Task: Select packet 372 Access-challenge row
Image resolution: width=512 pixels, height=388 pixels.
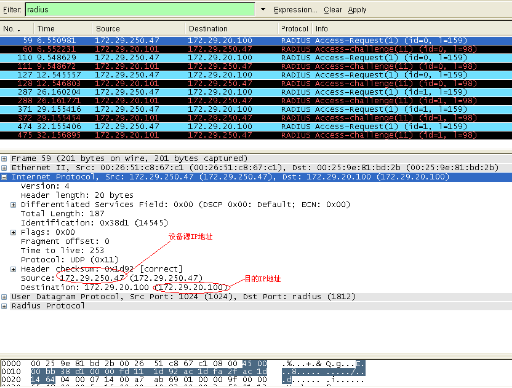Action: pyautogui.click(x=256, y=118)
